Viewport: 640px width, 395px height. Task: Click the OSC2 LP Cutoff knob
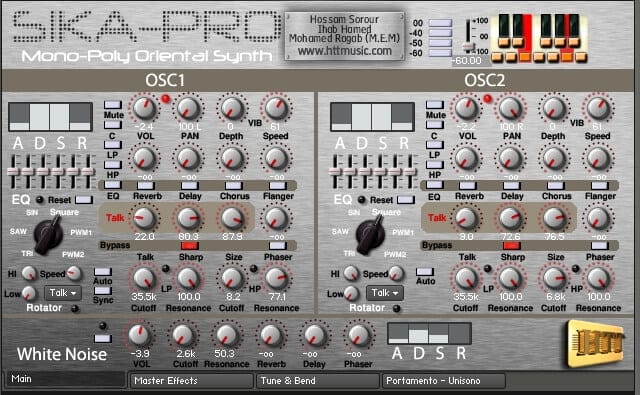(x=466, y=279)
